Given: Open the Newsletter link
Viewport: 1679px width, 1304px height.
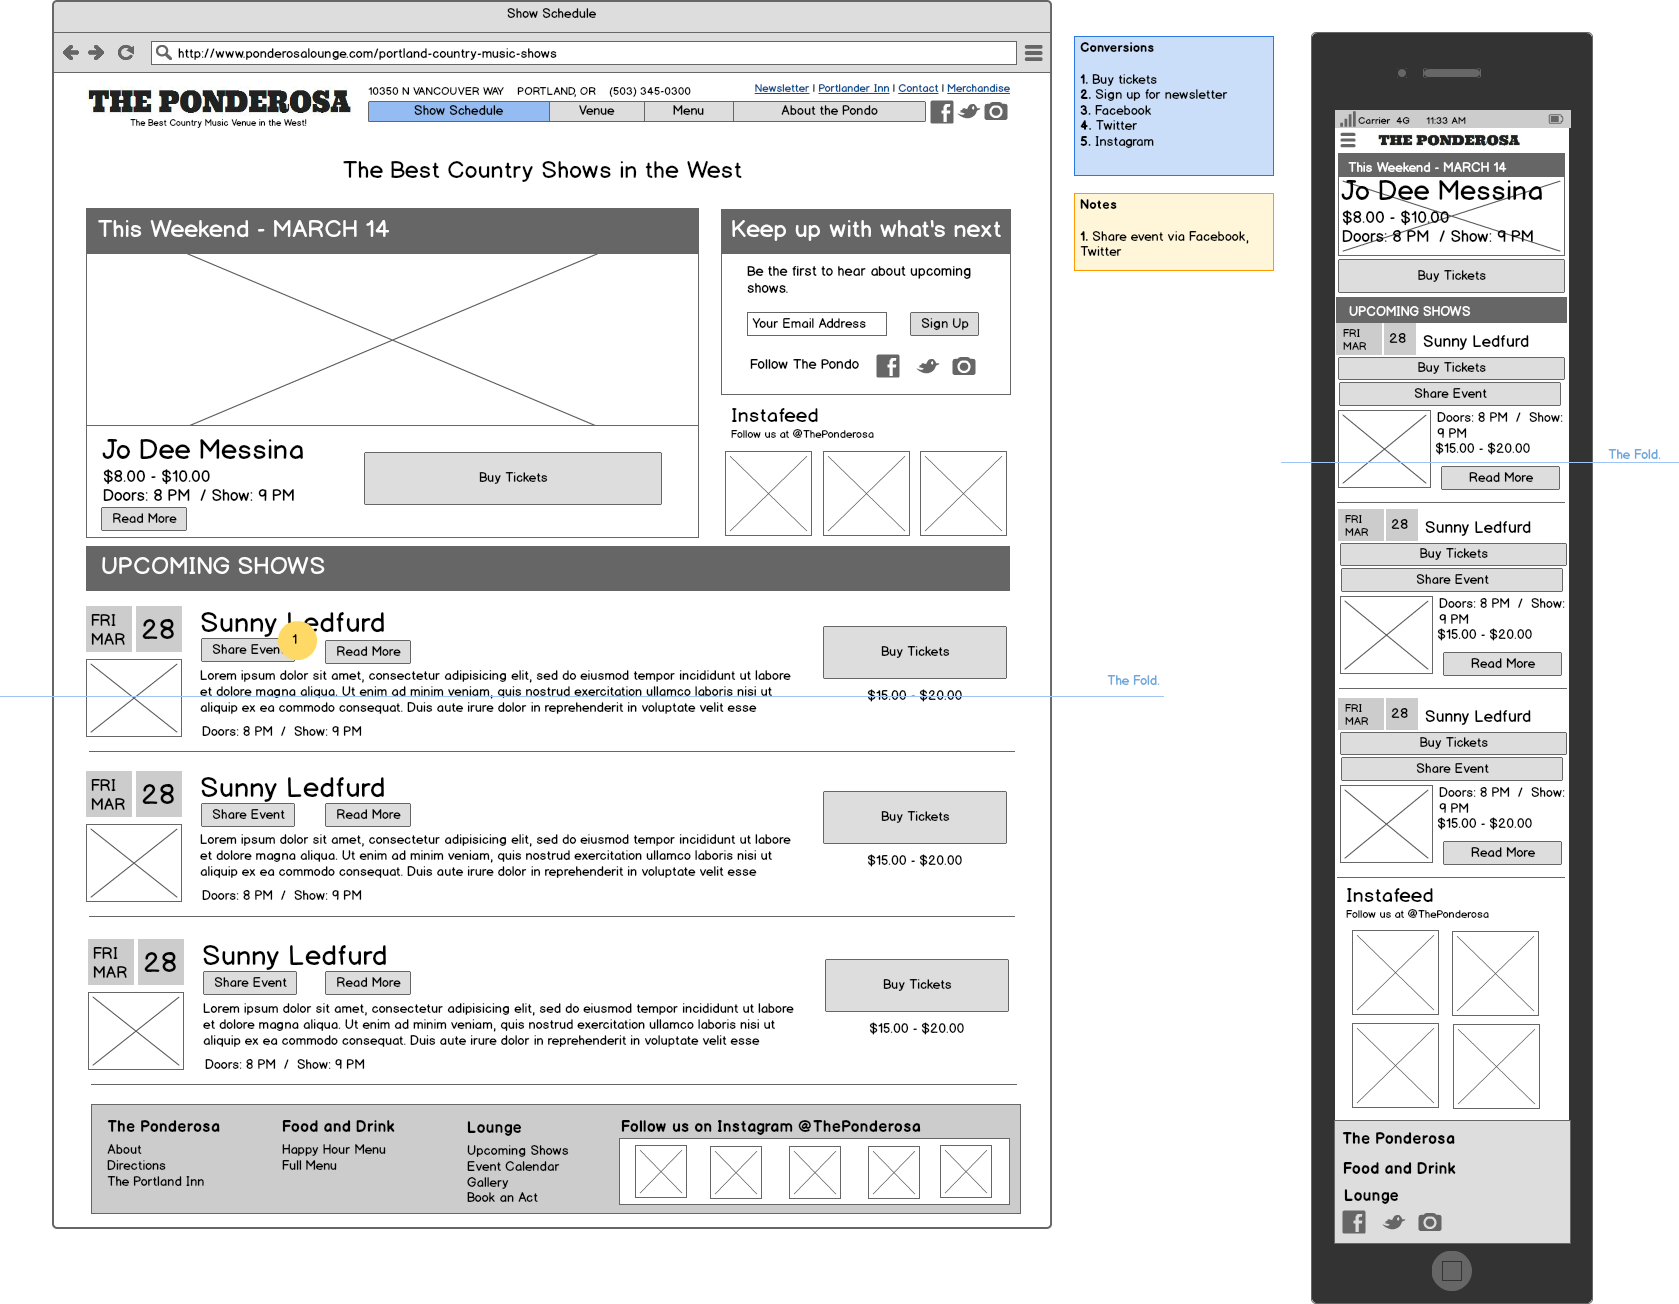Looking at the screenshot, I should [x=781, y=88].
